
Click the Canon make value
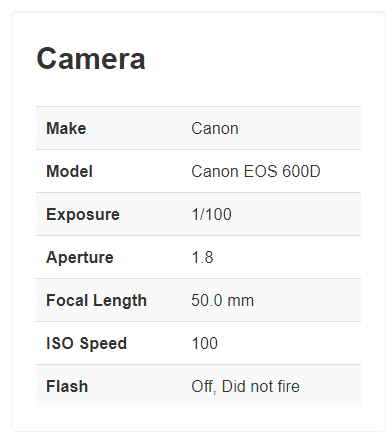[x=215, y=128]
